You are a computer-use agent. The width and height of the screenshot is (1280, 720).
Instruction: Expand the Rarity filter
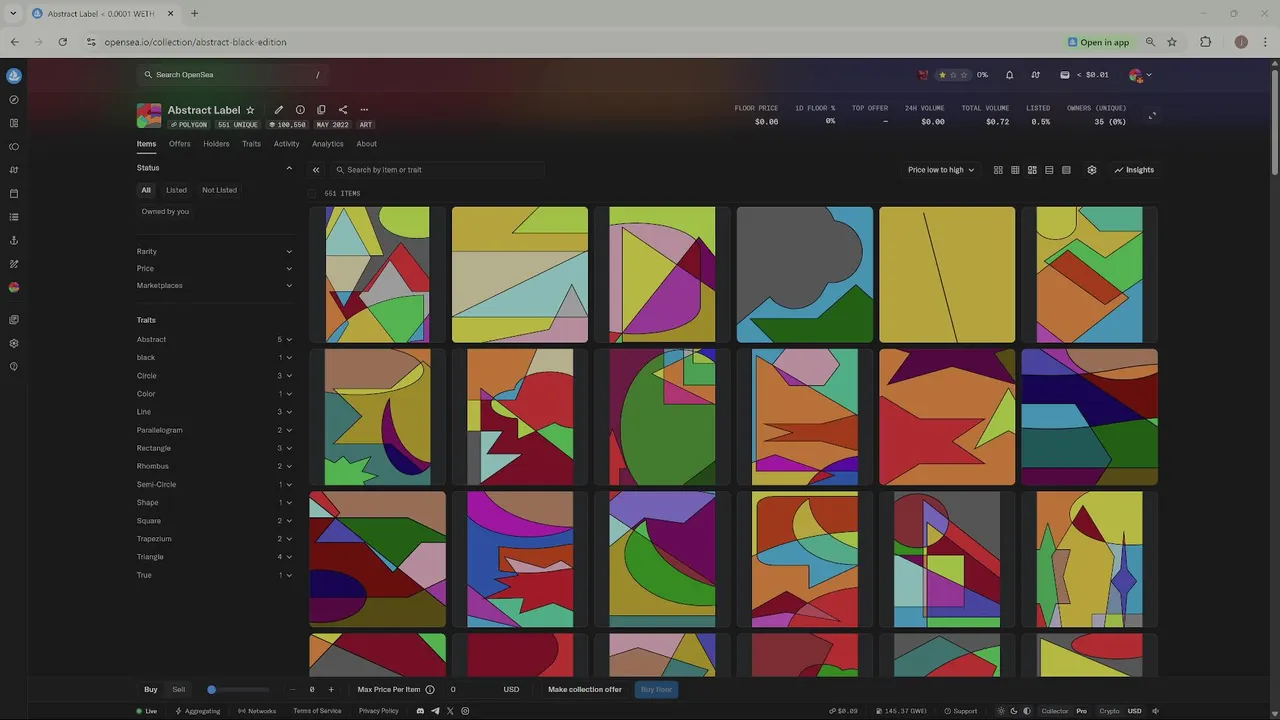pos(215,251)
